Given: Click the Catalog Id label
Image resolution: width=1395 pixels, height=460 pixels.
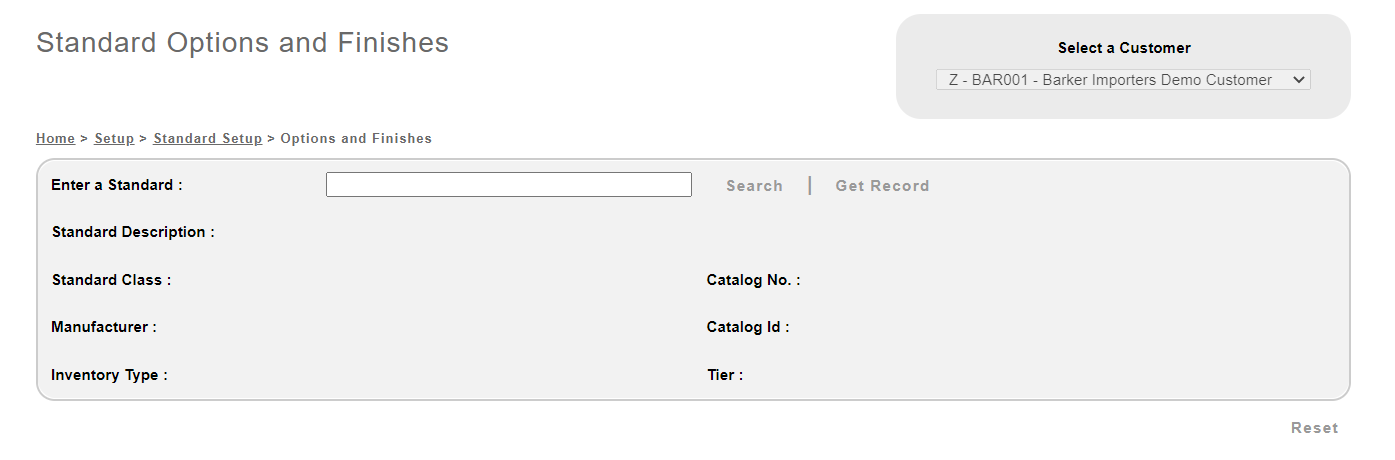Looking at the screenshot, I should point(747,327).
